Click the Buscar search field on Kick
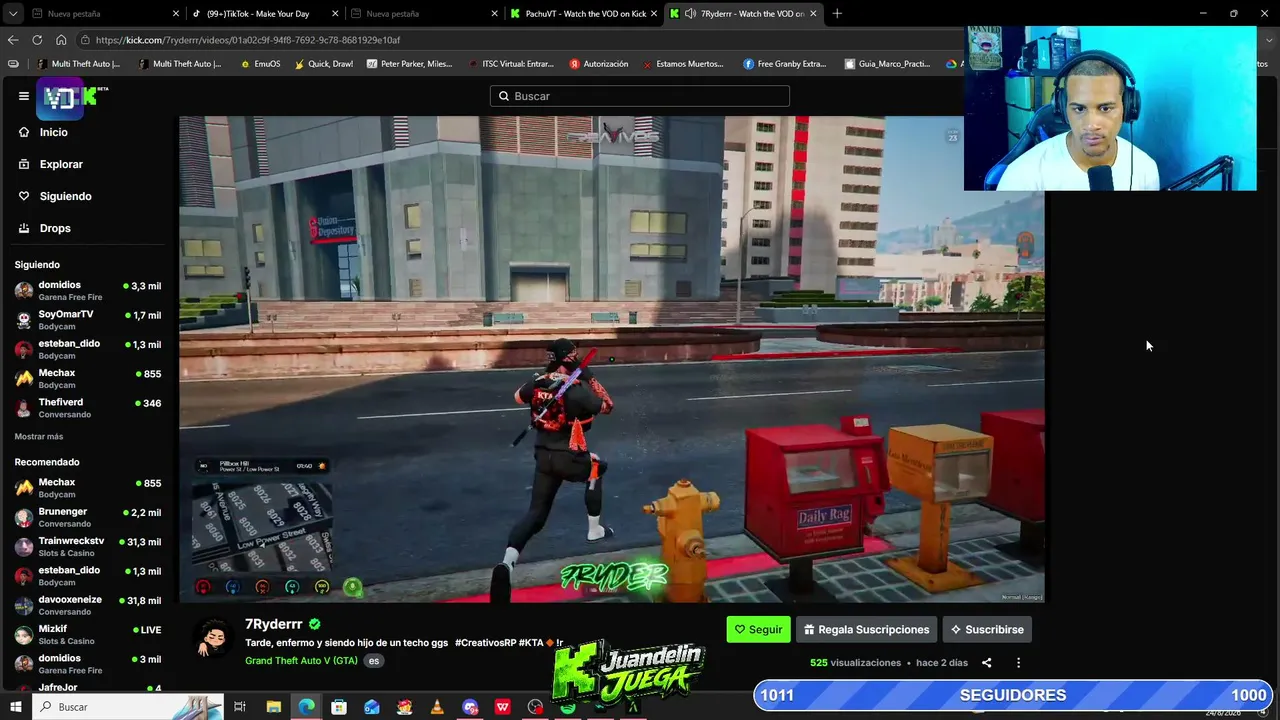Viewport: 1280px width, 720px height. pos(640,96)
